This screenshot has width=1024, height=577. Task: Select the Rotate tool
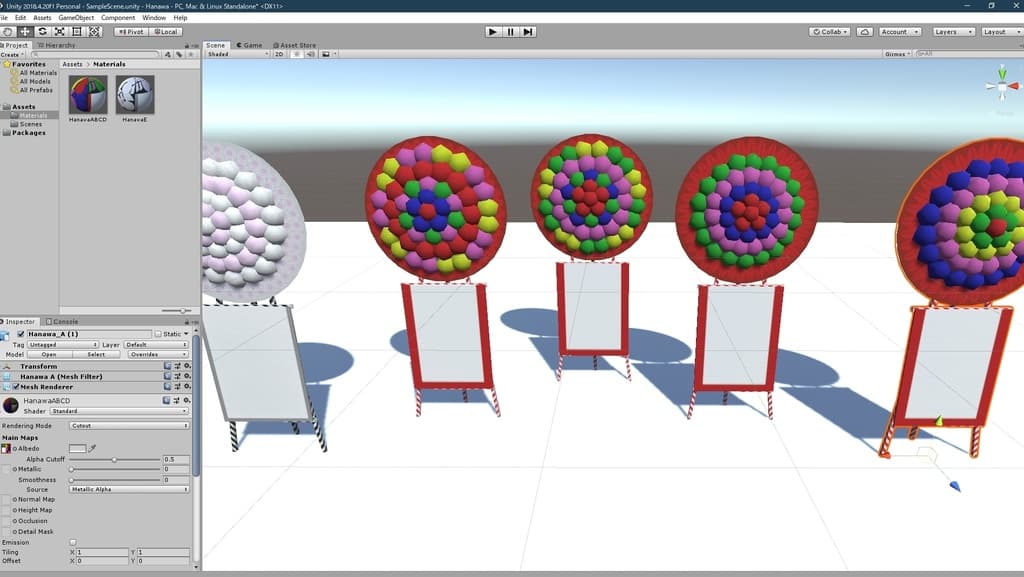pos(42,31)
